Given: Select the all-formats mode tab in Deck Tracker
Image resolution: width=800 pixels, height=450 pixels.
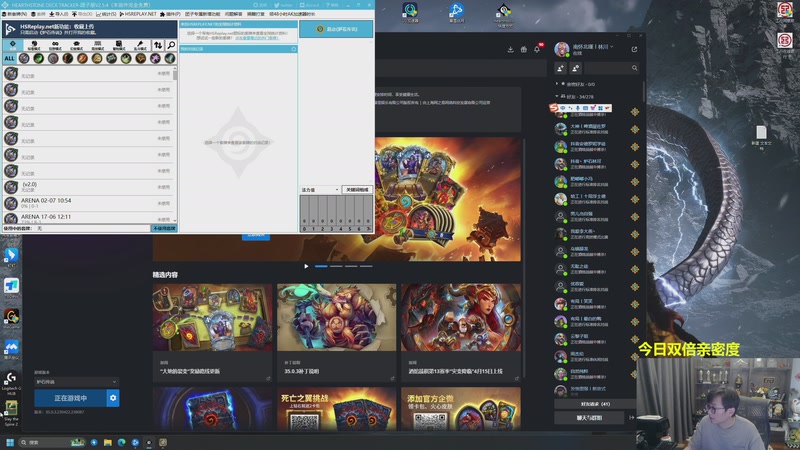Looking at the screenshot, I should (13, 45).
